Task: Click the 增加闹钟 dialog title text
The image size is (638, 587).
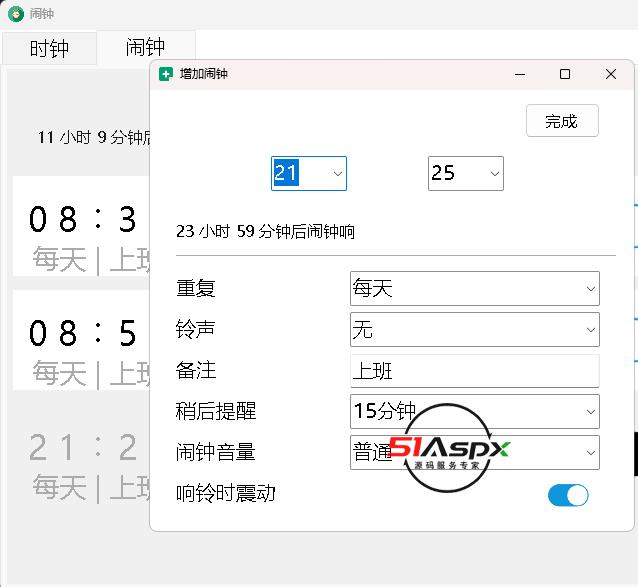Action: [x=203, y=74]
